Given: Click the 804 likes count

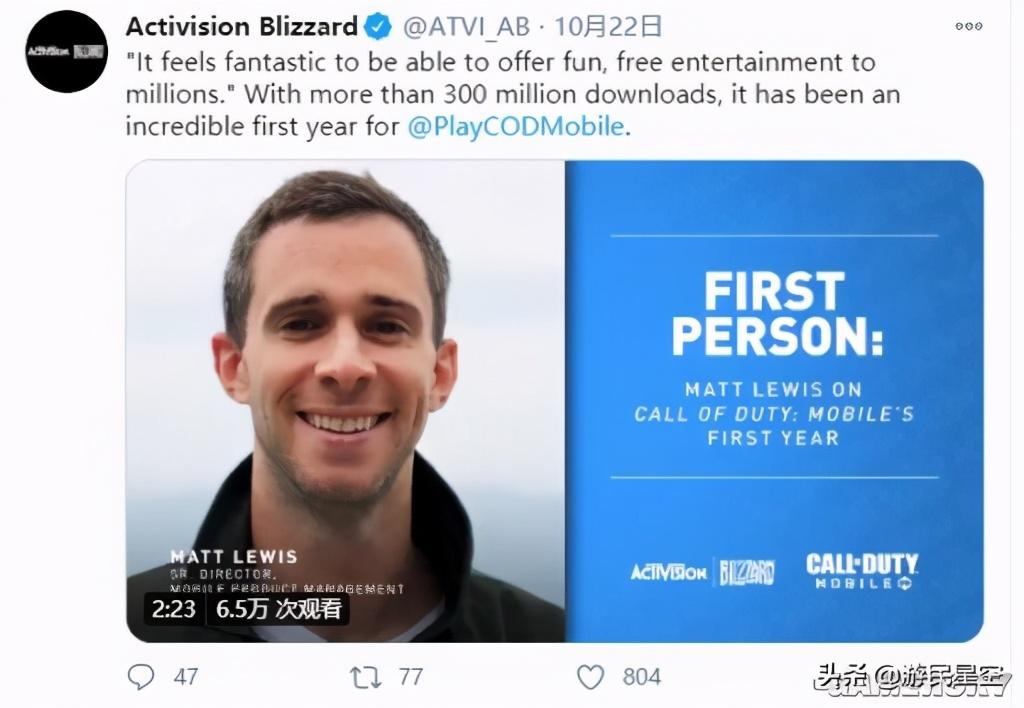Looking at the screenshot, I should point(641,677).
